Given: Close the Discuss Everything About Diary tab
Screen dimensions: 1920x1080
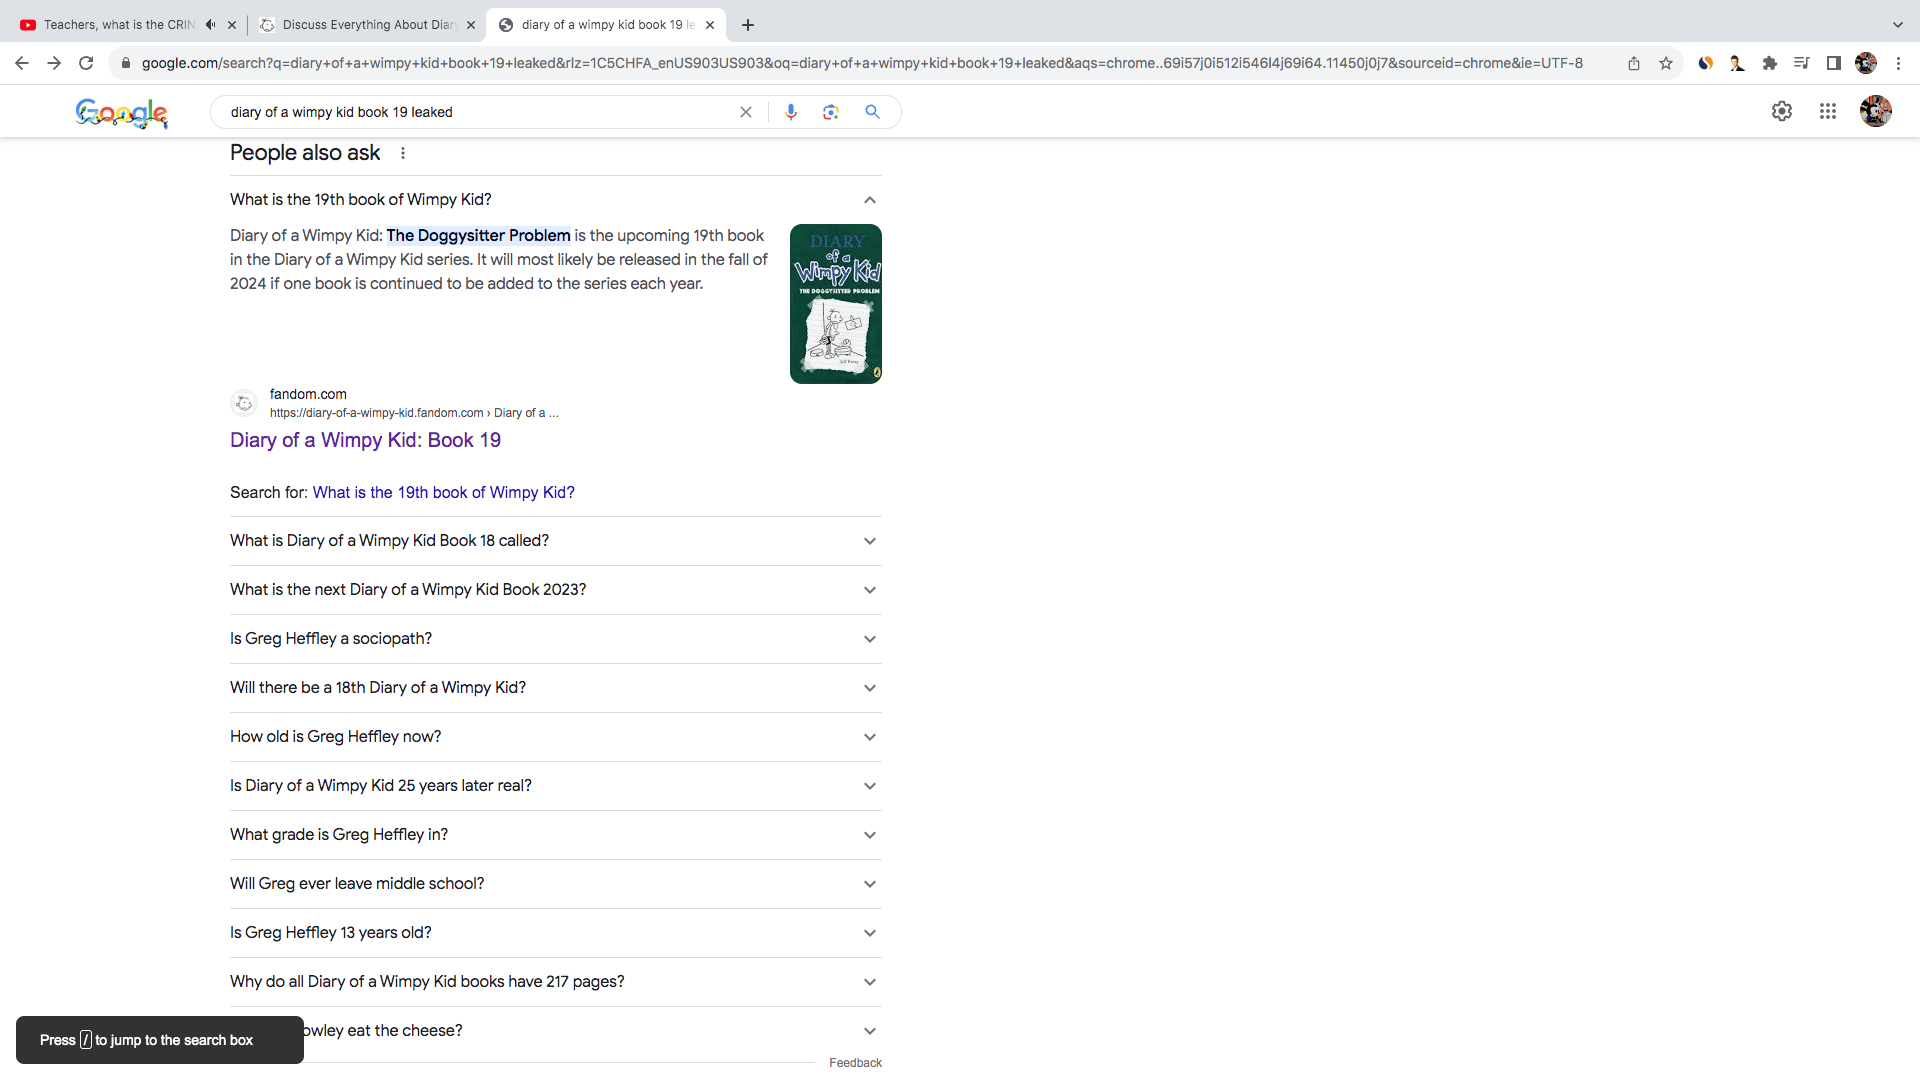Looking at the screenshot, I should 471,25.
